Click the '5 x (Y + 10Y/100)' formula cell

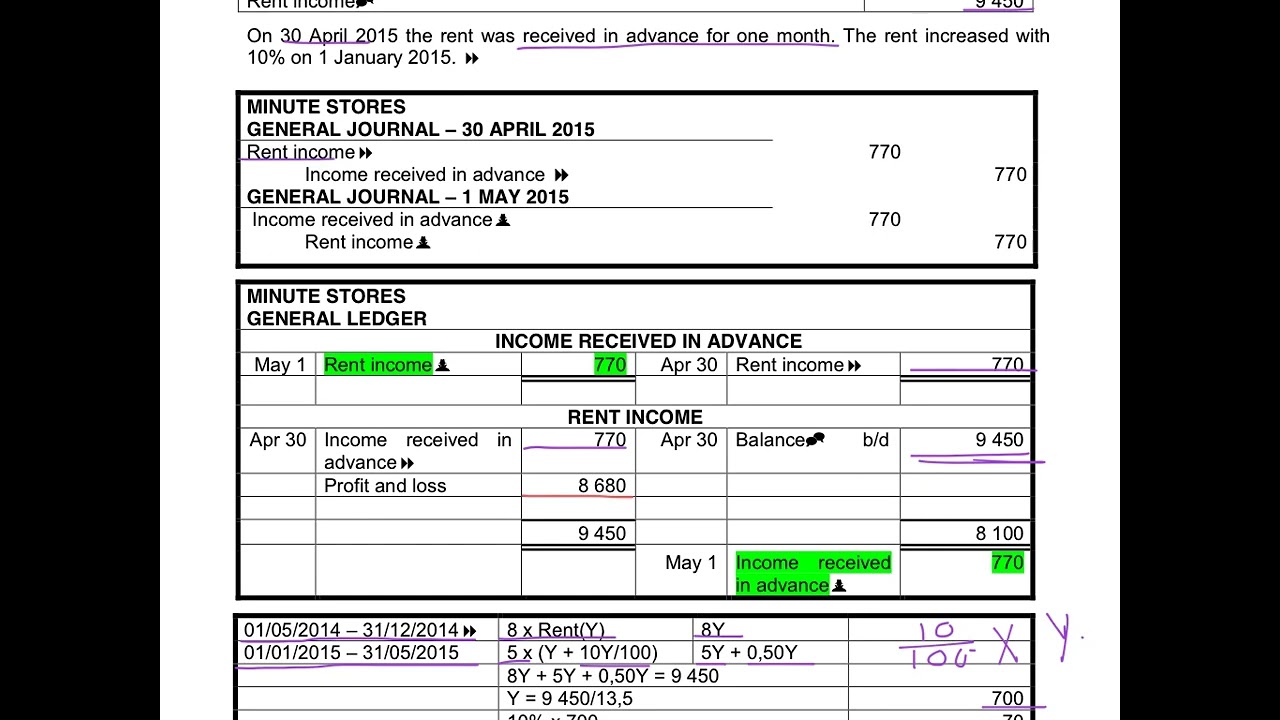[x=582, y=653]
